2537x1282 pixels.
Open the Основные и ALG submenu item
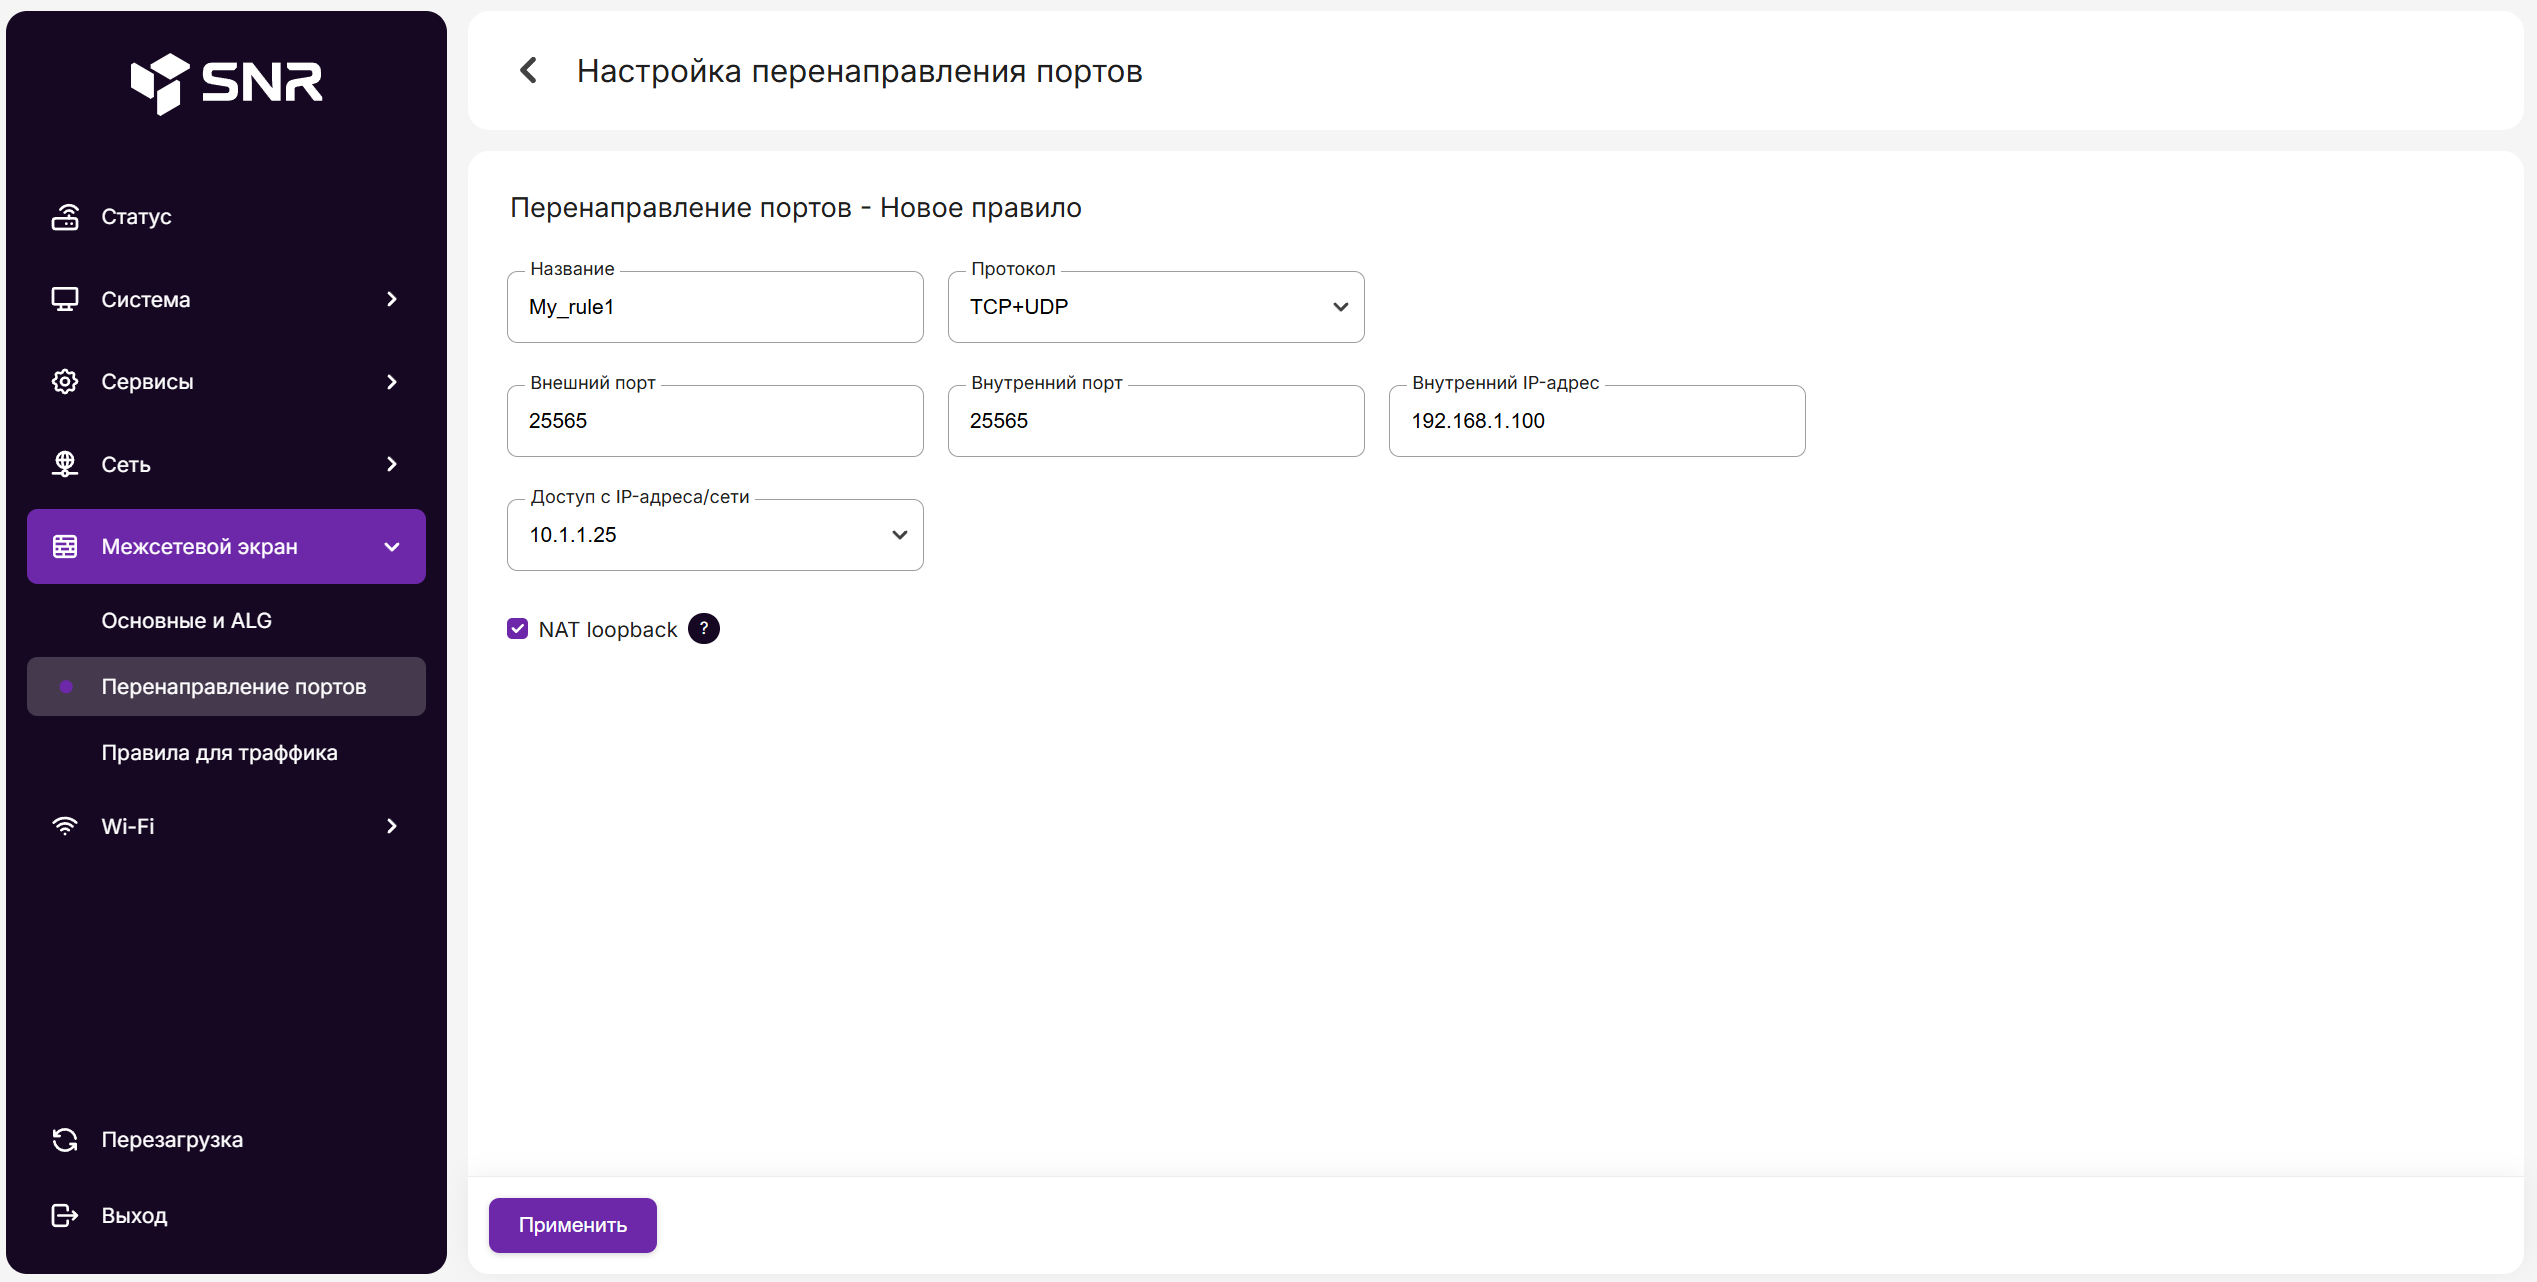point(186,620)
